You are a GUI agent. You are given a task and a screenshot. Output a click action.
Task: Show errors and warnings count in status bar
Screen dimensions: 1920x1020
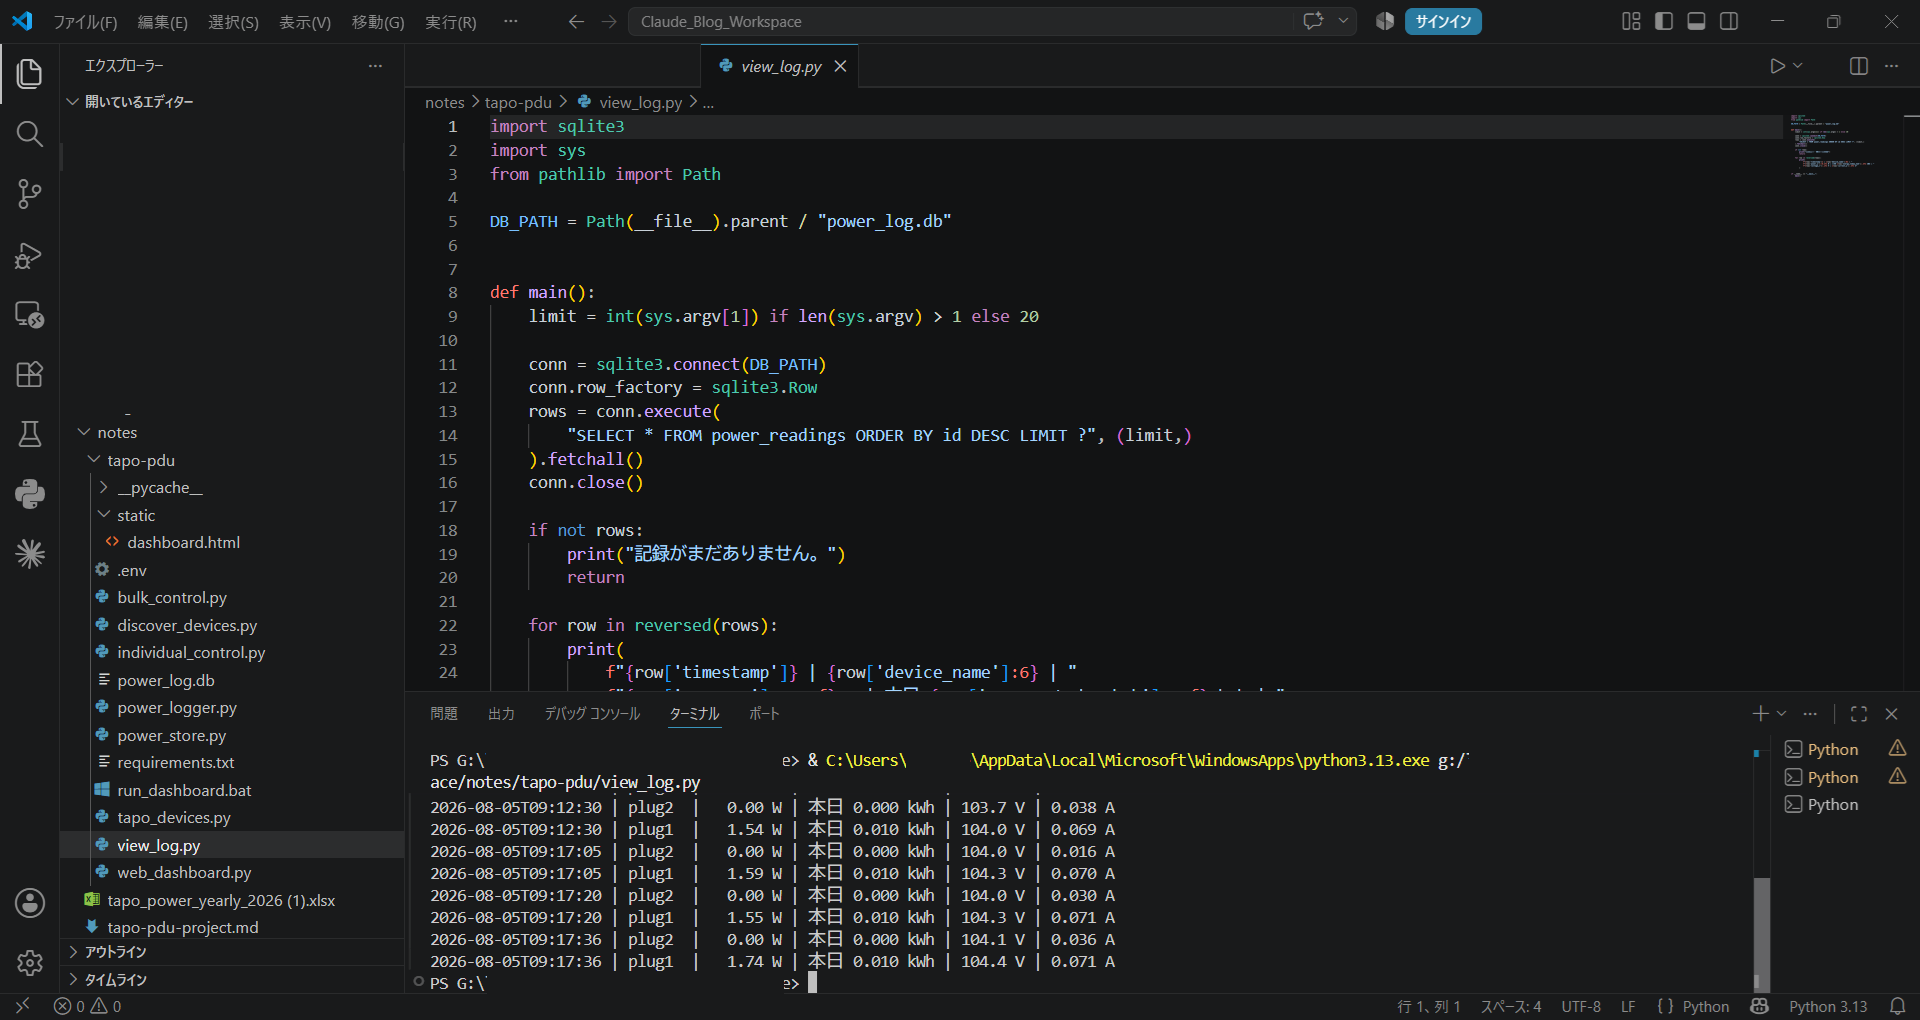tap(88, 1006)
